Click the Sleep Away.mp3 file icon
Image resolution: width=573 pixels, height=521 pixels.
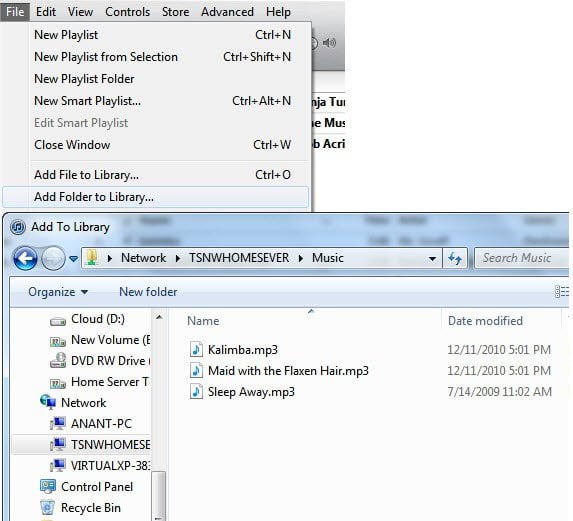[196, 392]
